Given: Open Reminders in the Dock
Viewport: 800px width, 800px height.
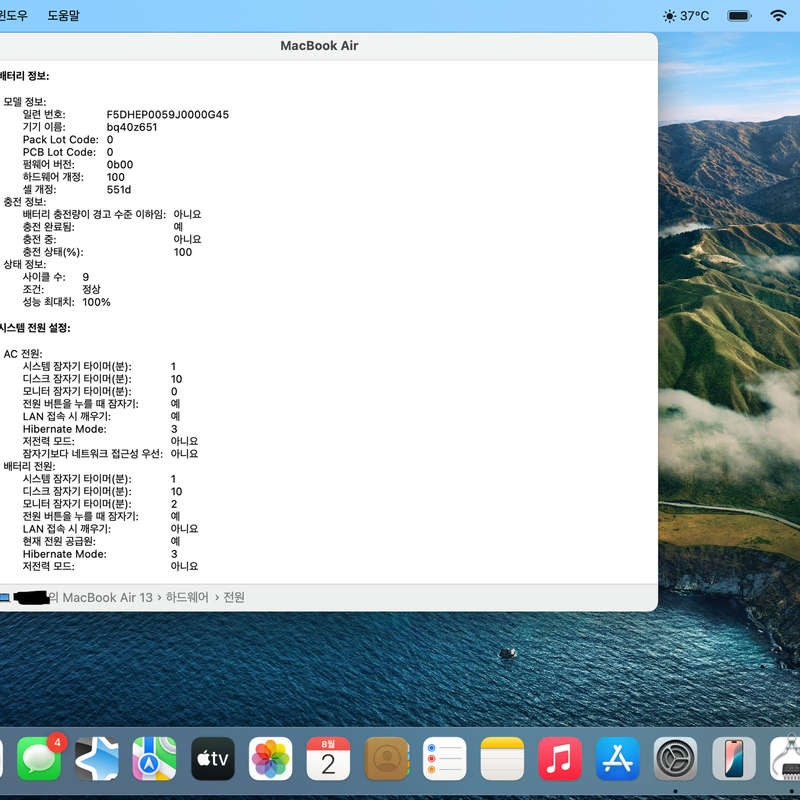Looking at the screenshot, I should [444, 759].
